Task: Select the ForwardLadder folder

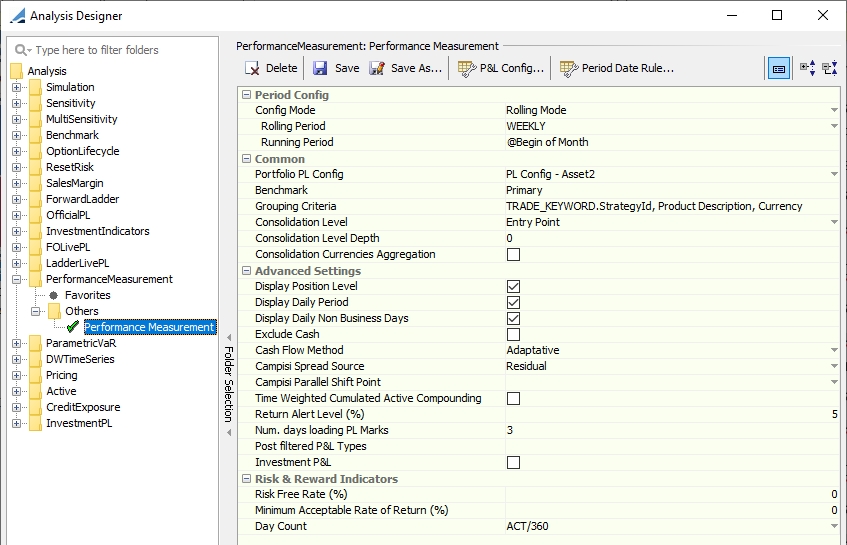Action: [82, 199]
